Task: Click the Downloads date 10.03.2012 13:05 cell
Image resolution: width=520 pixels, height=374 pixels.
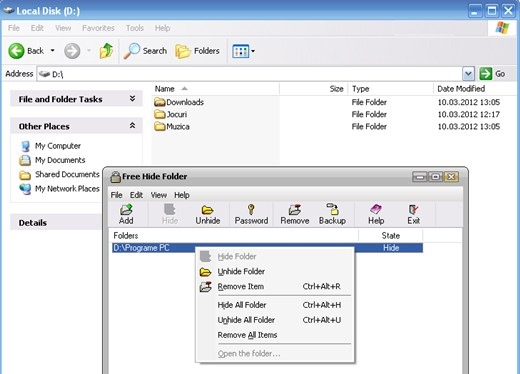Action: pyautogui.click(x=468, y=102)
